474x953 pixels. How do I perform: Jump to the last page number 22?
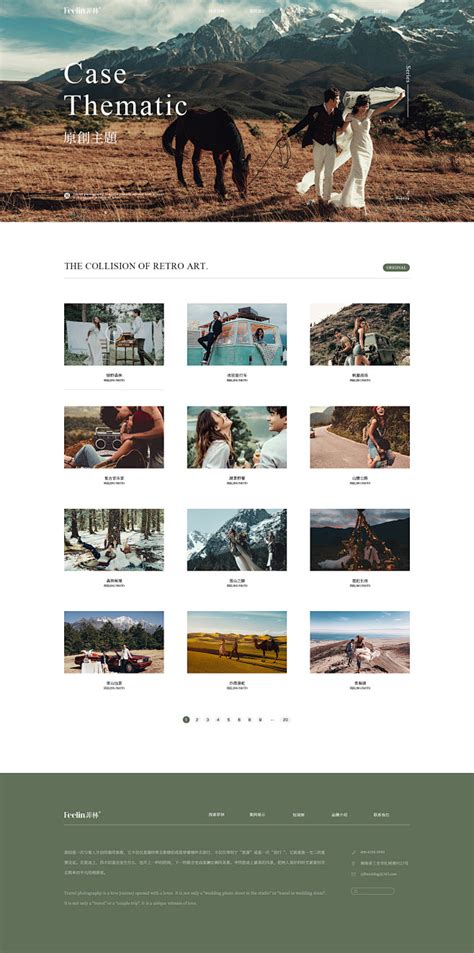tap(285, 720)
